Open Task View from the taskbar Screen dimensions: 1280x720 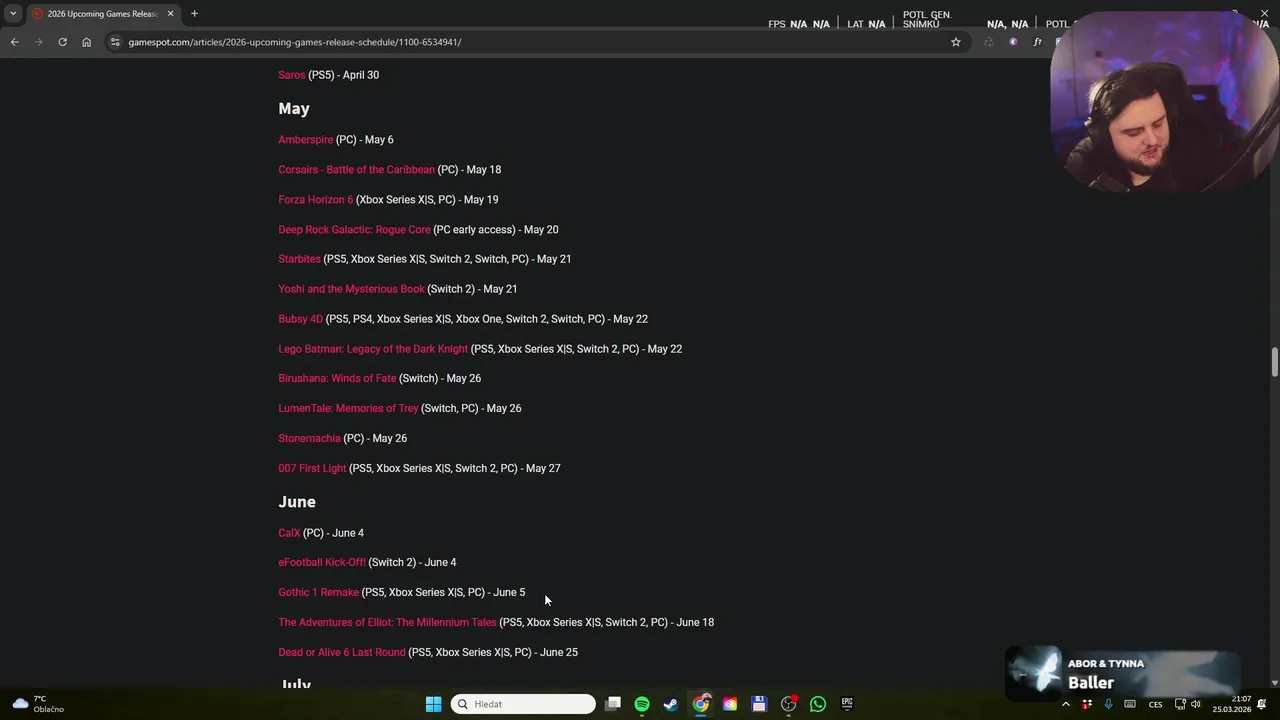click(613, 704)
